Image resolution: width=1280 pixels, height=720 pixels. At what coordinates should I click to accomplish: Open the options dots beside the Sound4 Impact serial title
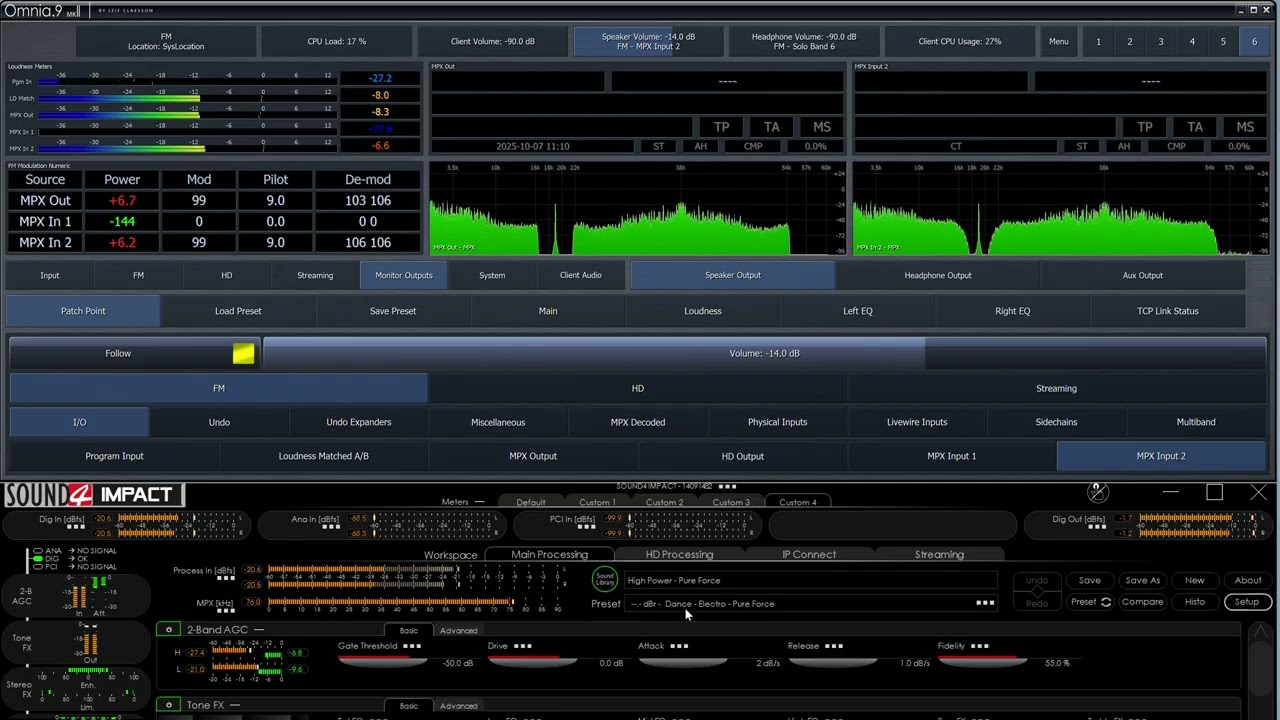(x=728, y=487)
